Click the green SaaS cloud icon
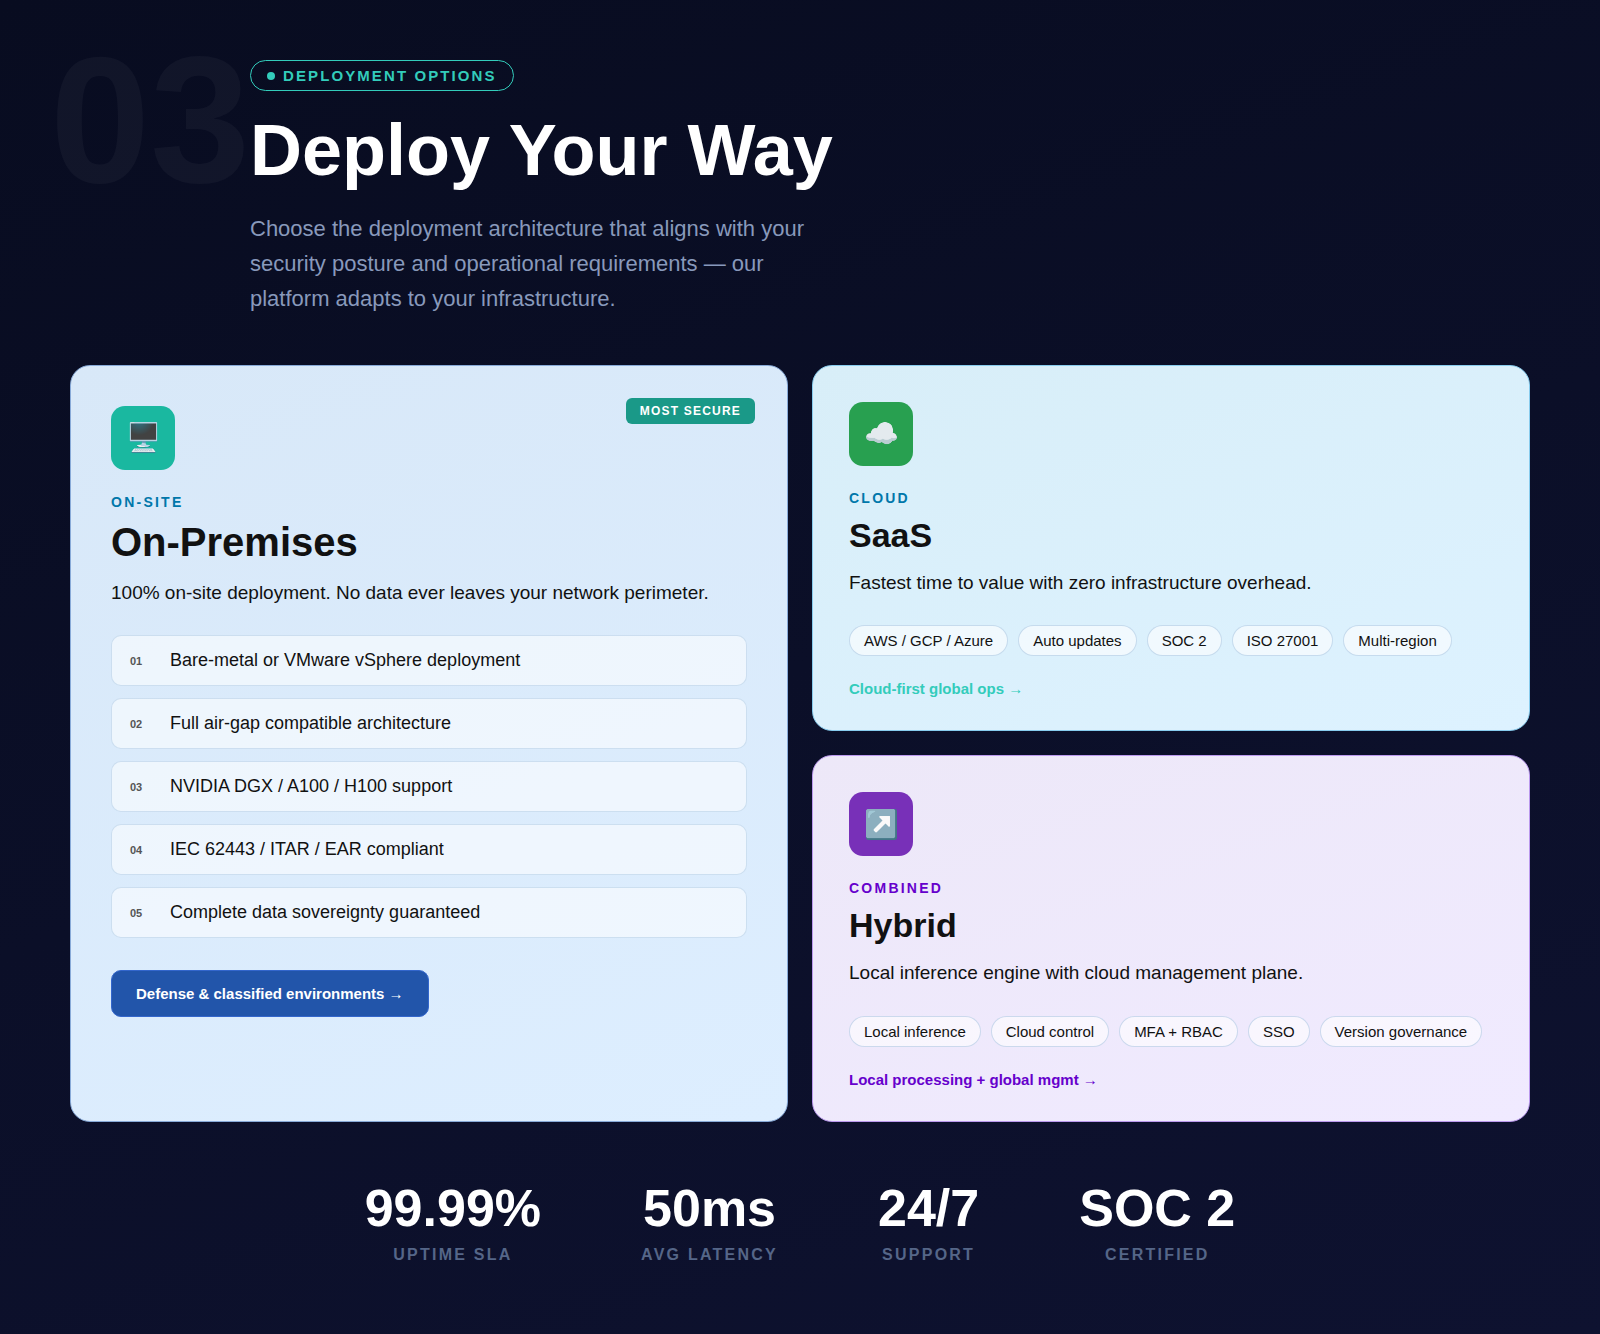This screenshot has height=1334, width=1600. 881,434
